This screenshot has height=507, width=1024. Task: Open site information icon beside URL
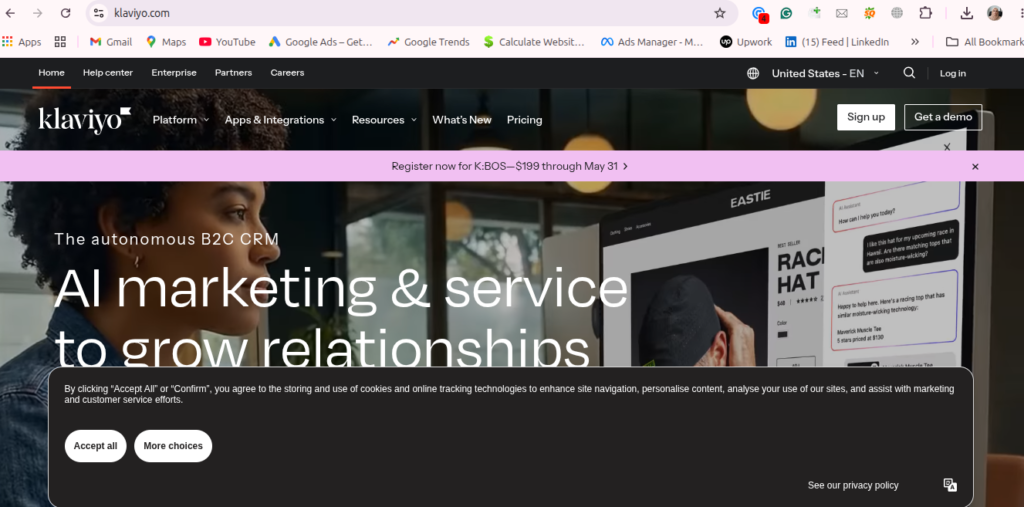[x=99, y=13]
